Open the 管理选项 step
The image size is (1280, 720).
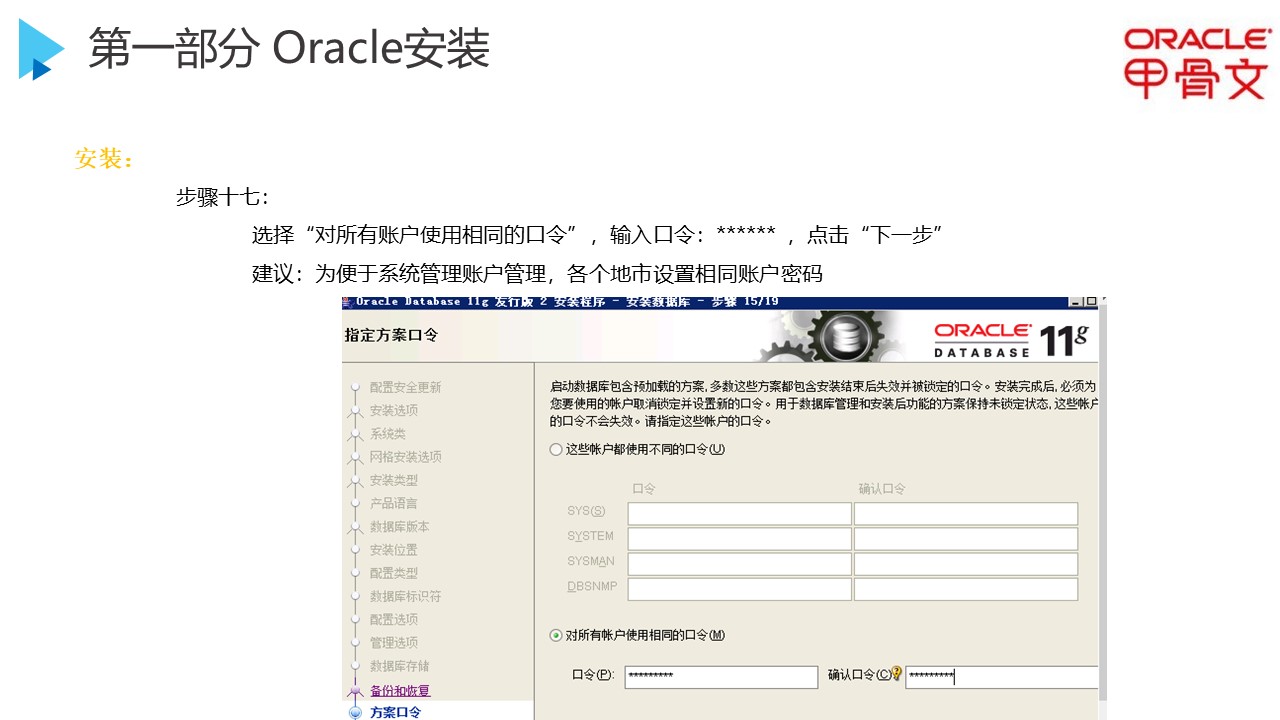click(x=394, y=643)
